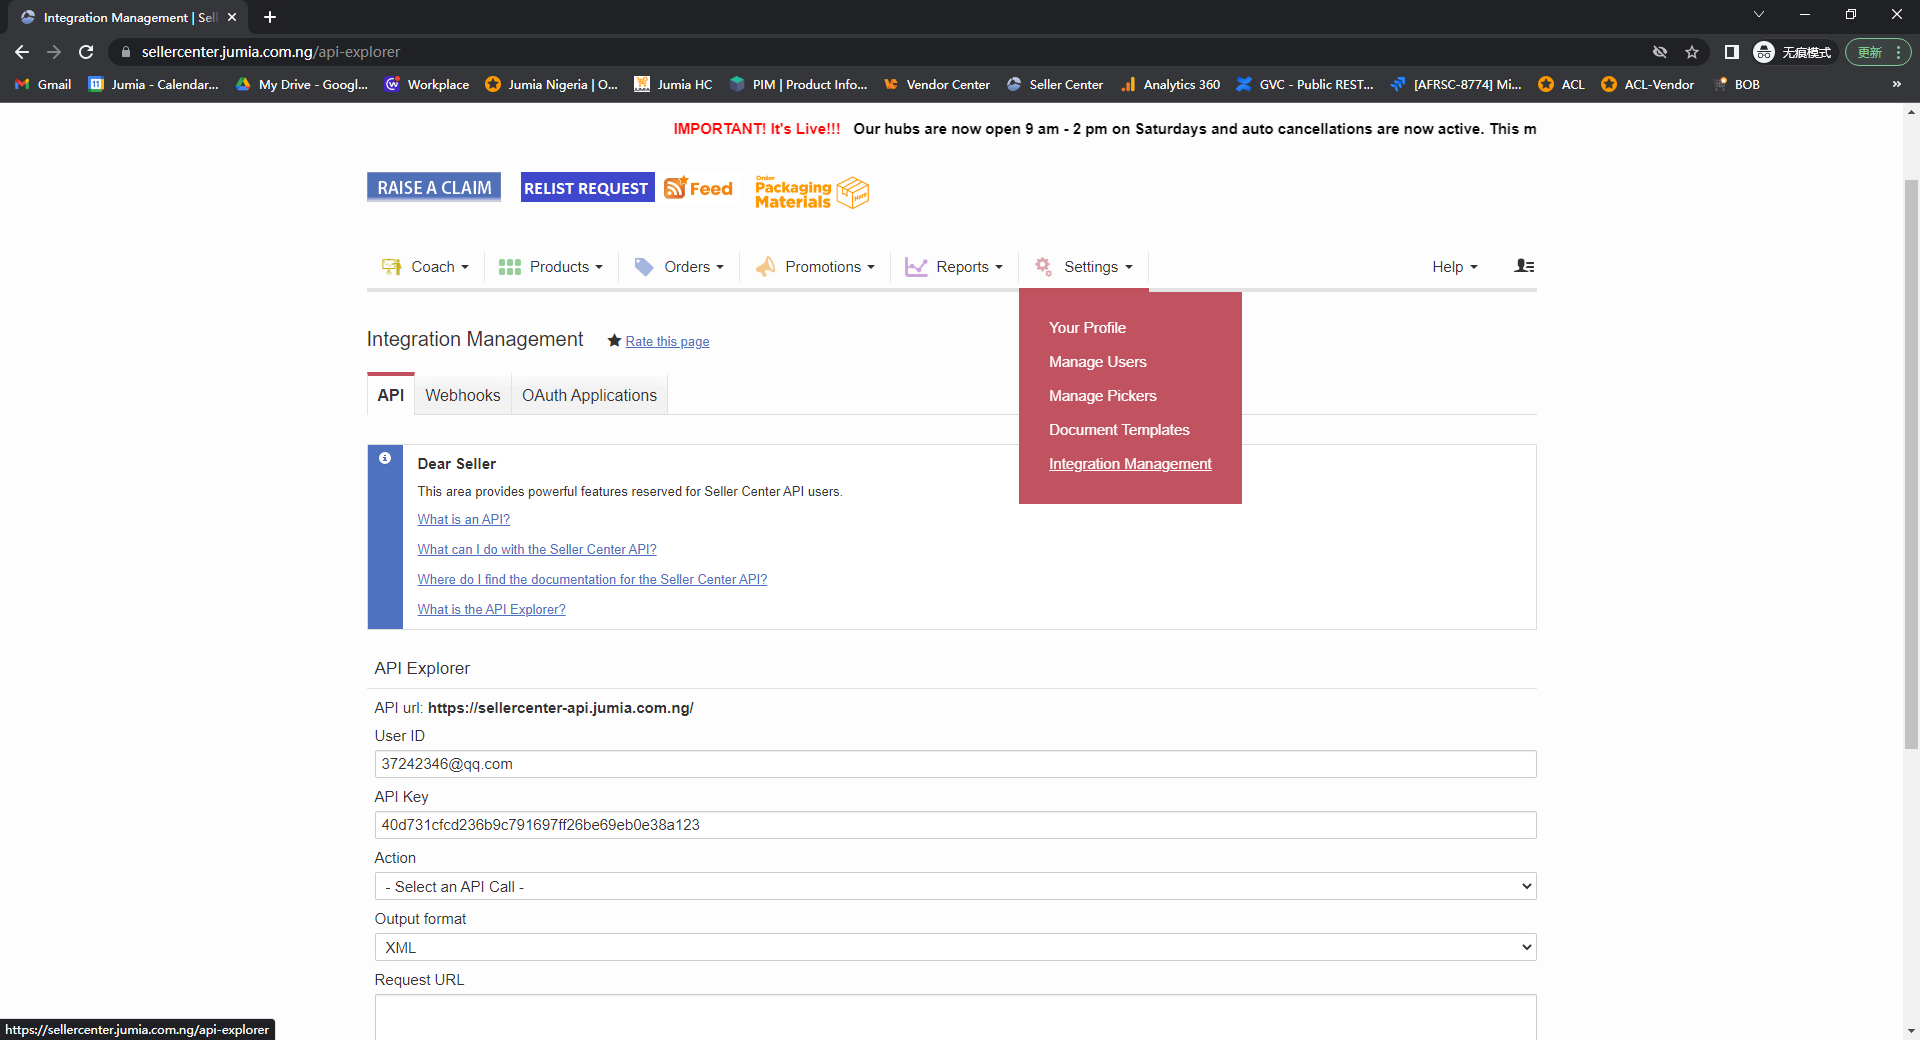Click the User ID input field
Screen dimensions: 1920x1040
click(955, 764)
